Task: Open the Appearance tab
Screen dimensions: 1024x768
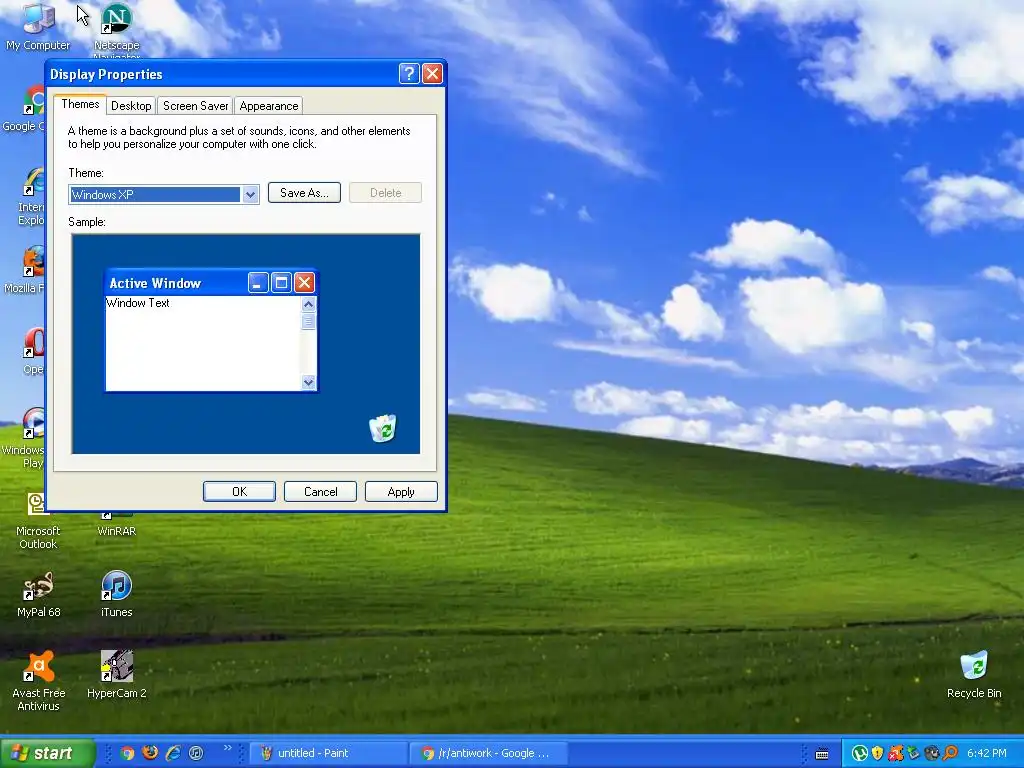Action: point(268,106)
